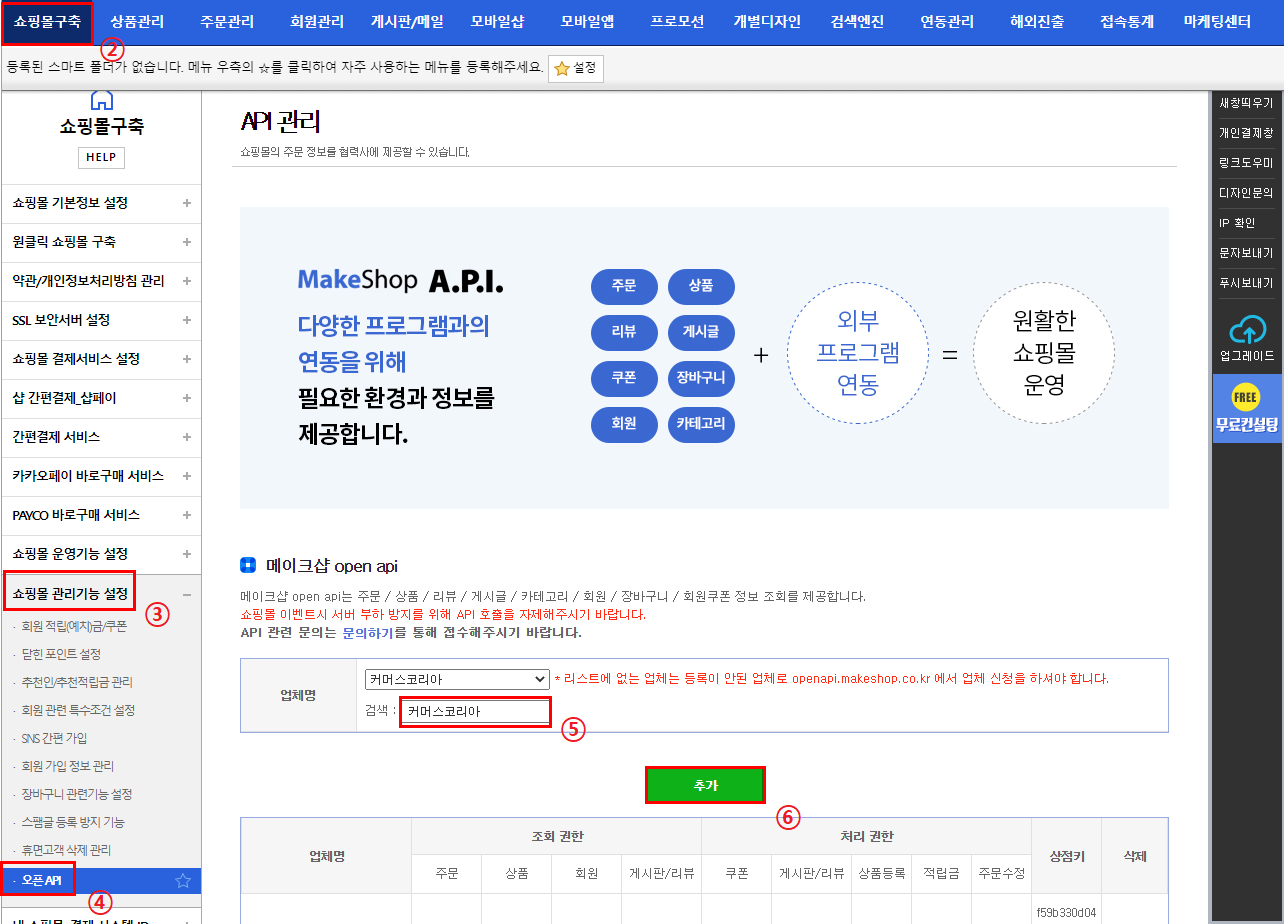Viewport: 1284px width, 924px height.
Task: Open the 회원관리 top menu
Action: [317, 22]
